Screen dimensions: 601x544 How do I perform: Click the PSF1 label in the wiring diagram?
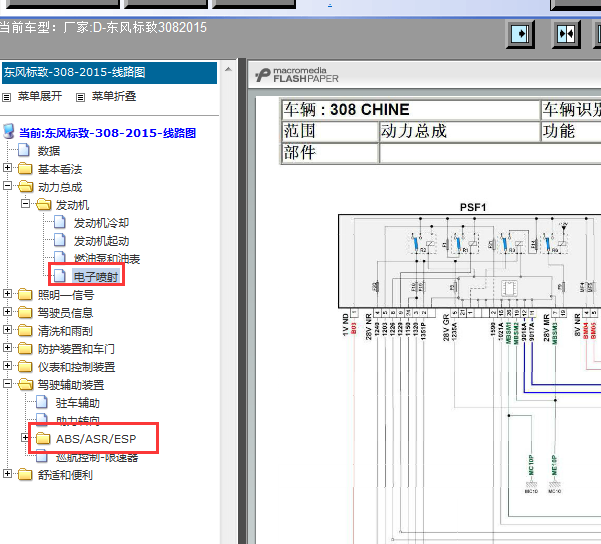[473, 207]
